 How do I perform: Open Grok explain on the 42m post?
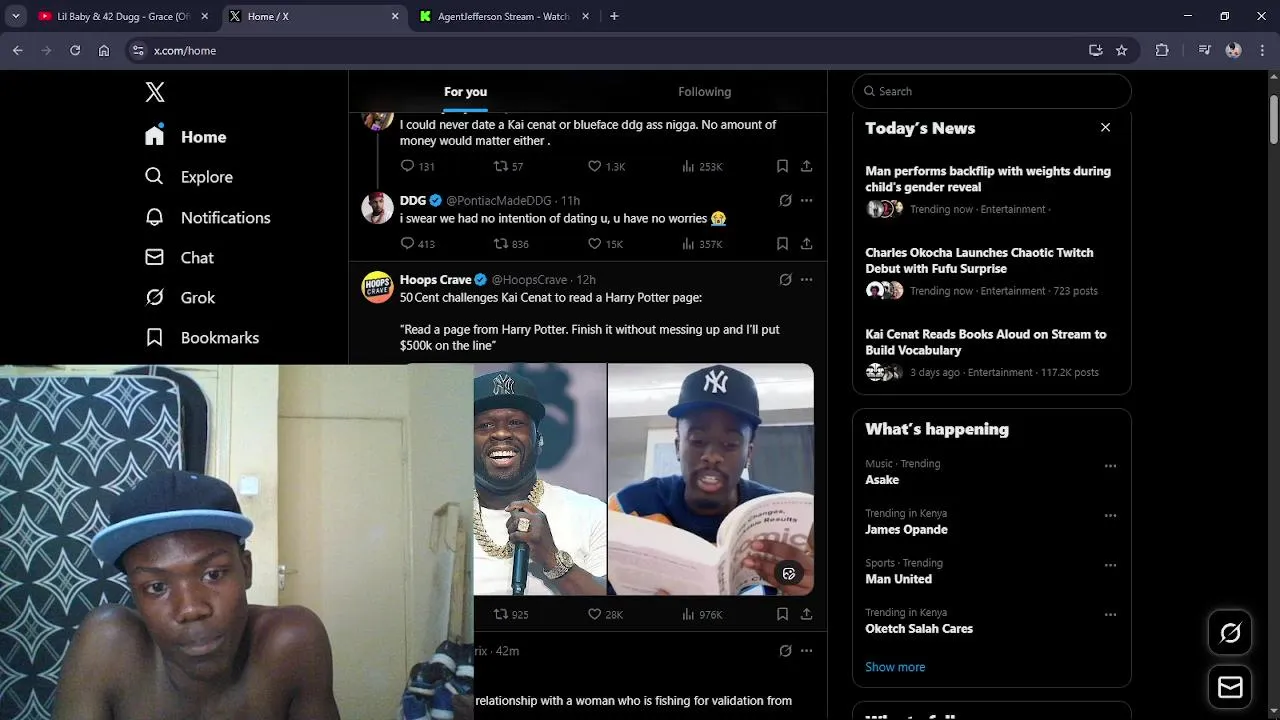pyautogui.click(x=785, y=651)
